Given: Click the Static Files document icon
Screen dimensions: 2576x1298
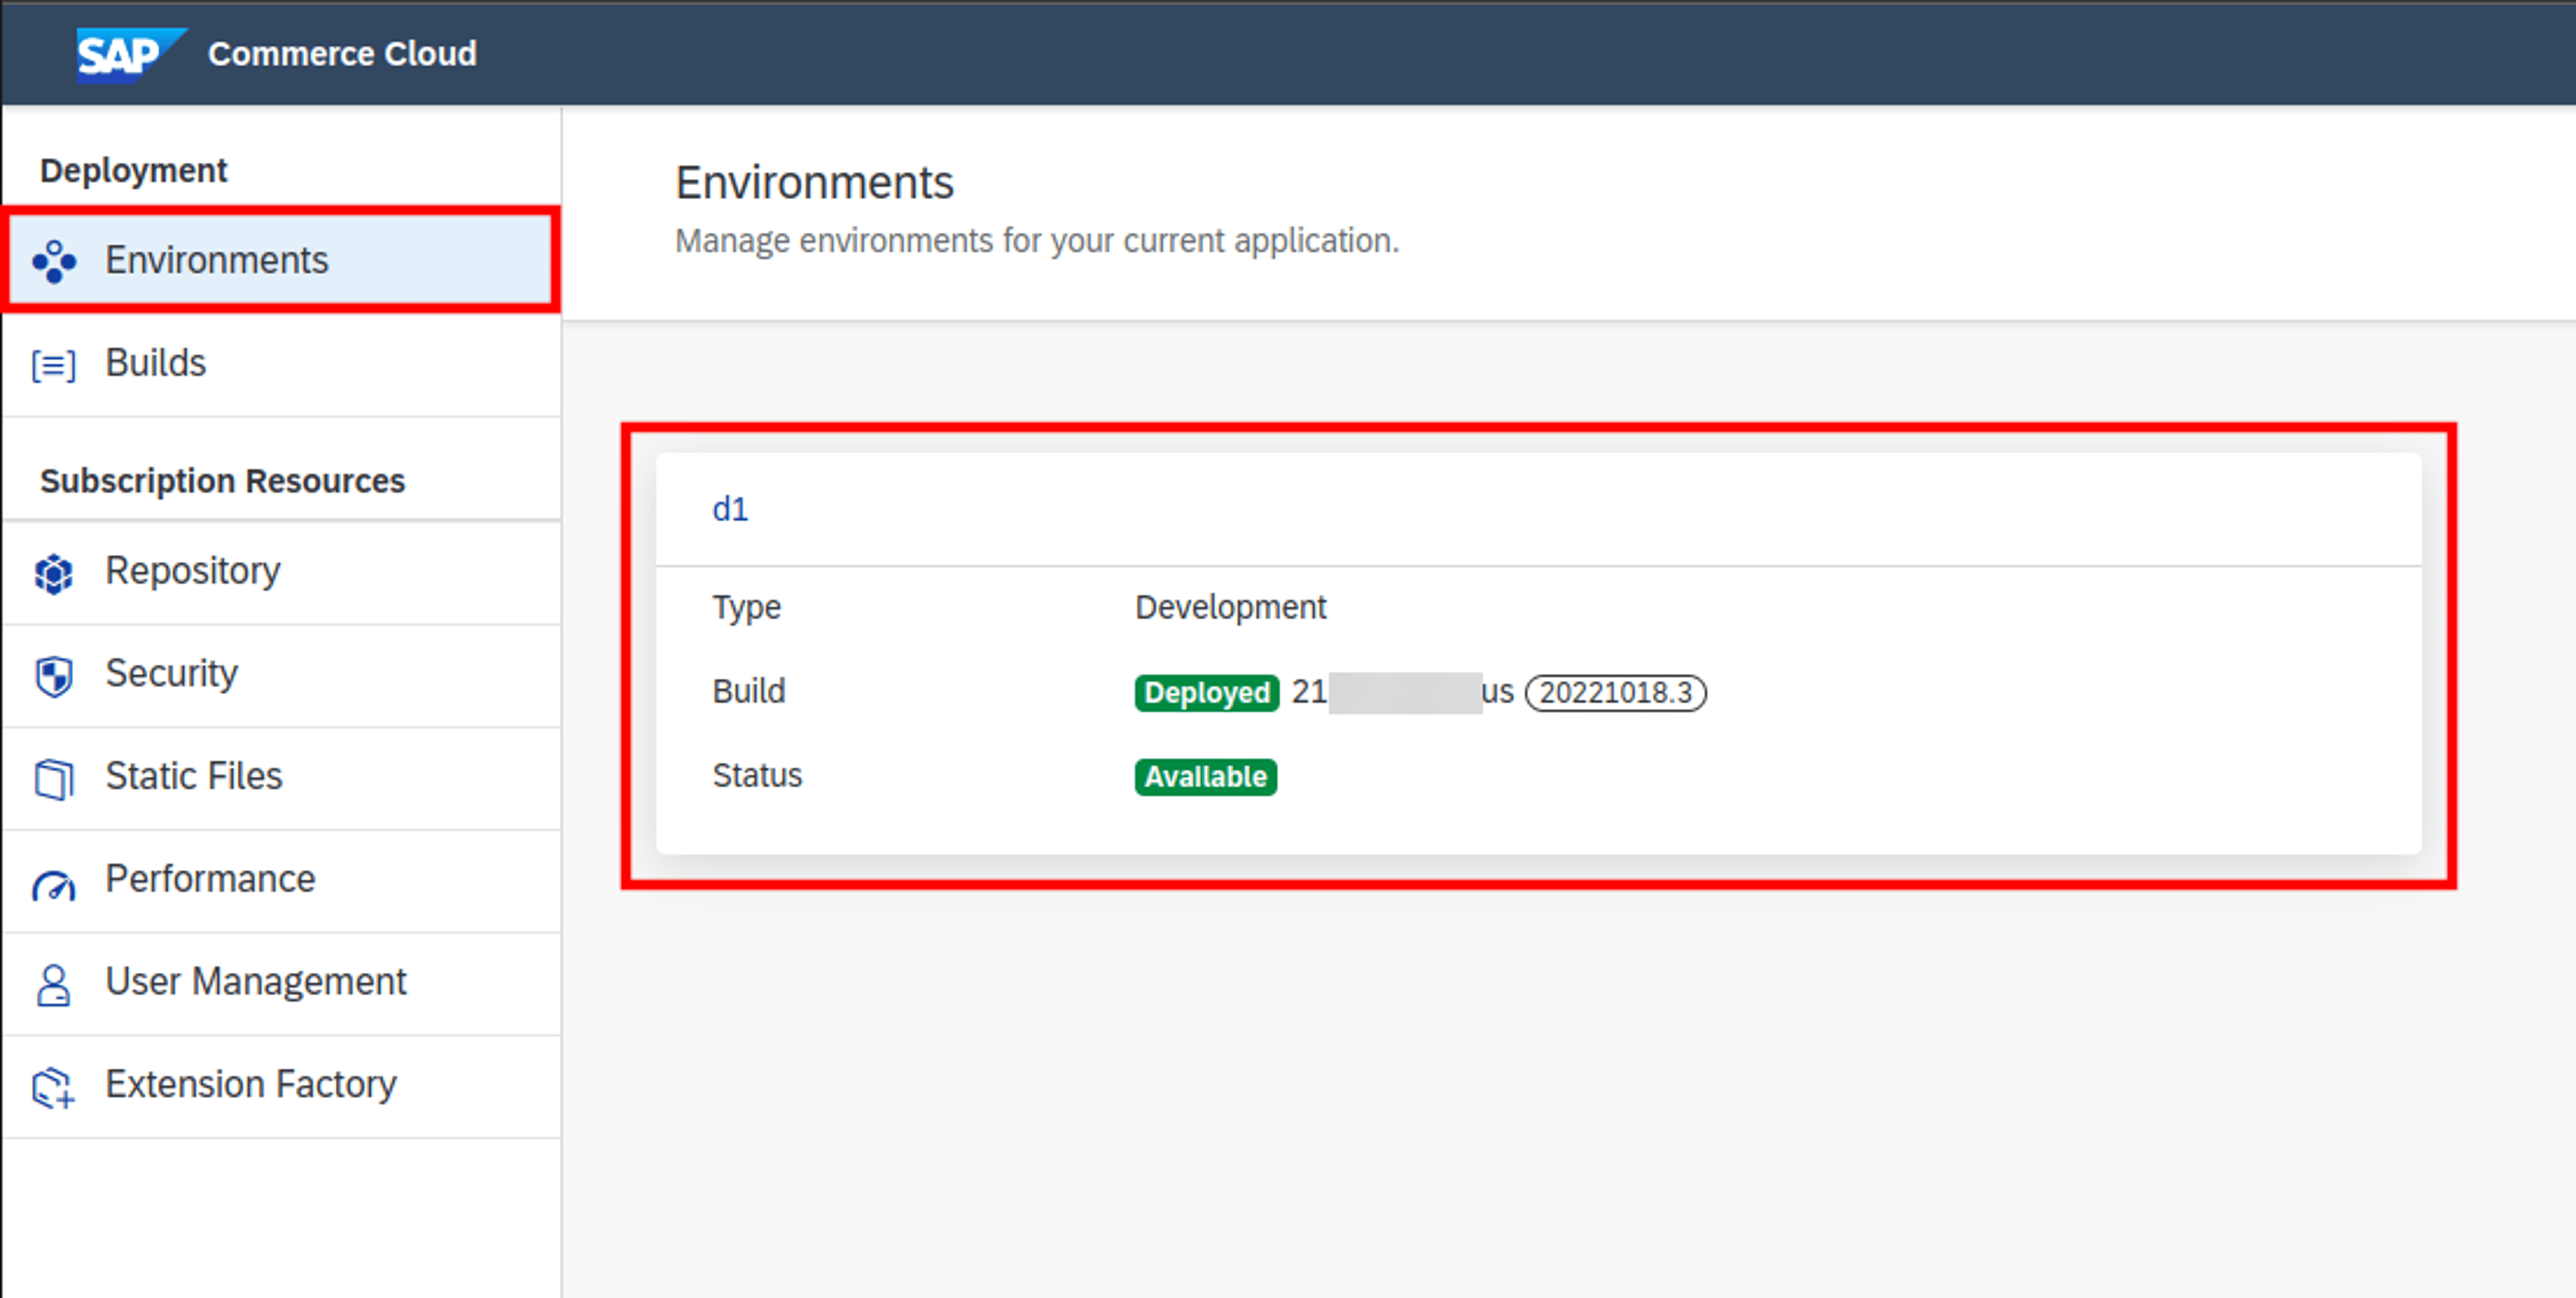Looking at the screenshot, I should coord(54,779).
